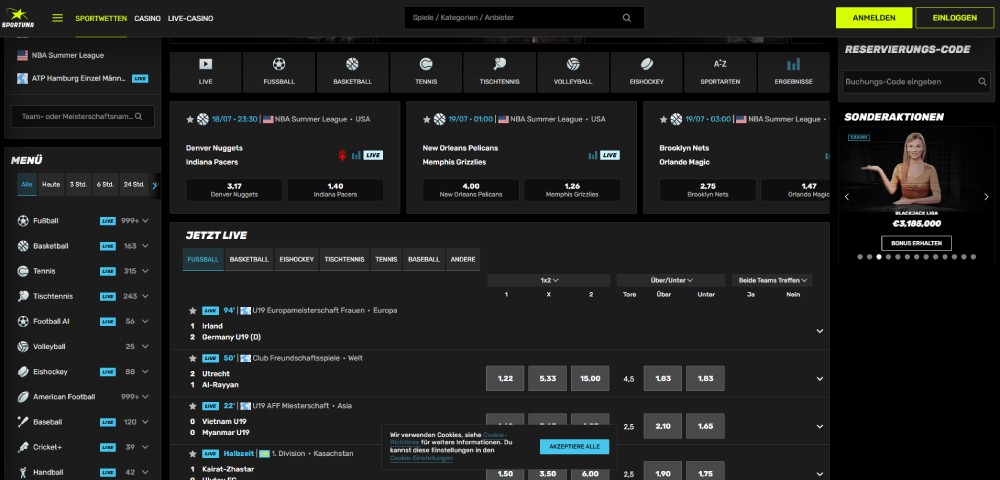Switch to the Eishockey tab under Jetzt Live

(296, 259)
